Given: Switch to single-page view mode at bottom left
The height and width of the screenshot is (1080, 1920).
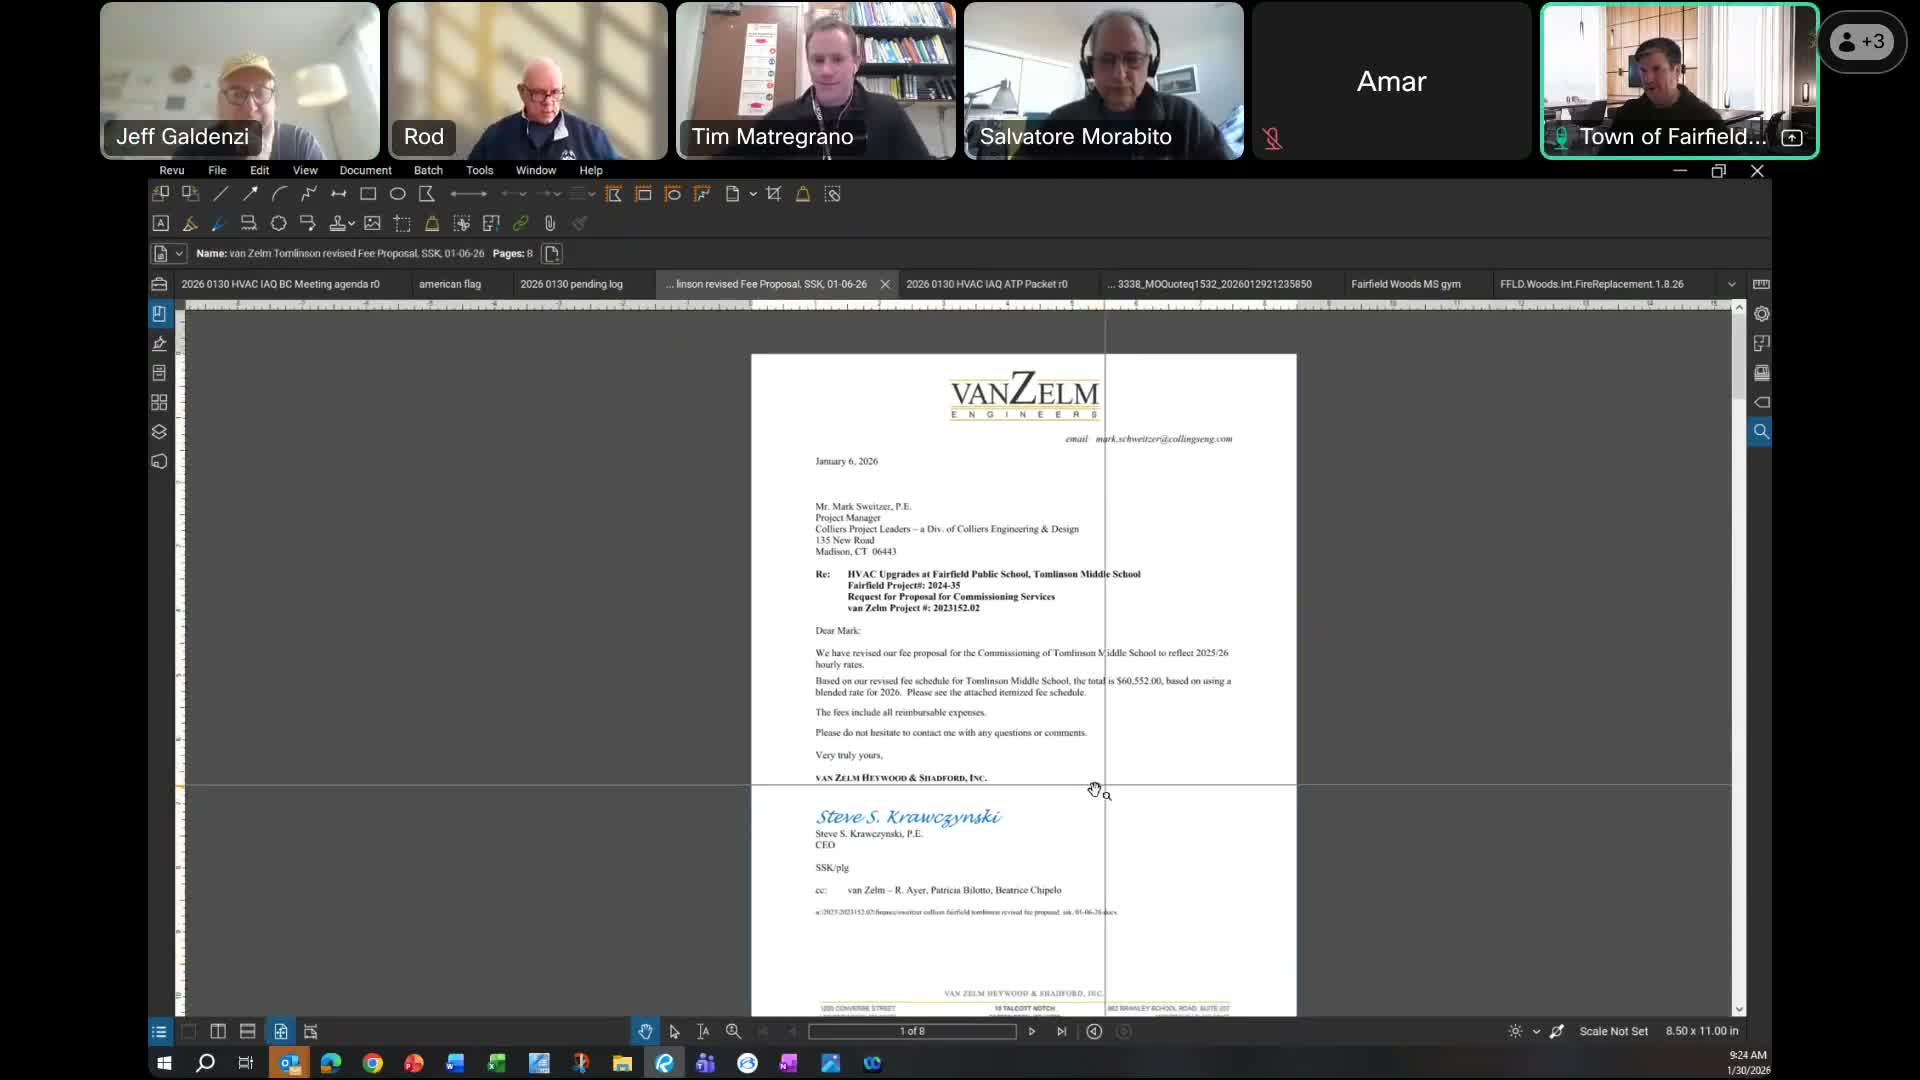Looking at the screenshot, I should [x=189, y=1031].
